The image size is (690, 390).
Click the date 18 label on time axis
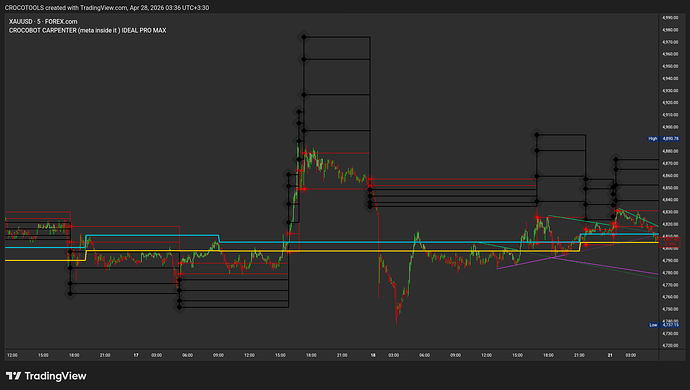(x=373, y=355)
